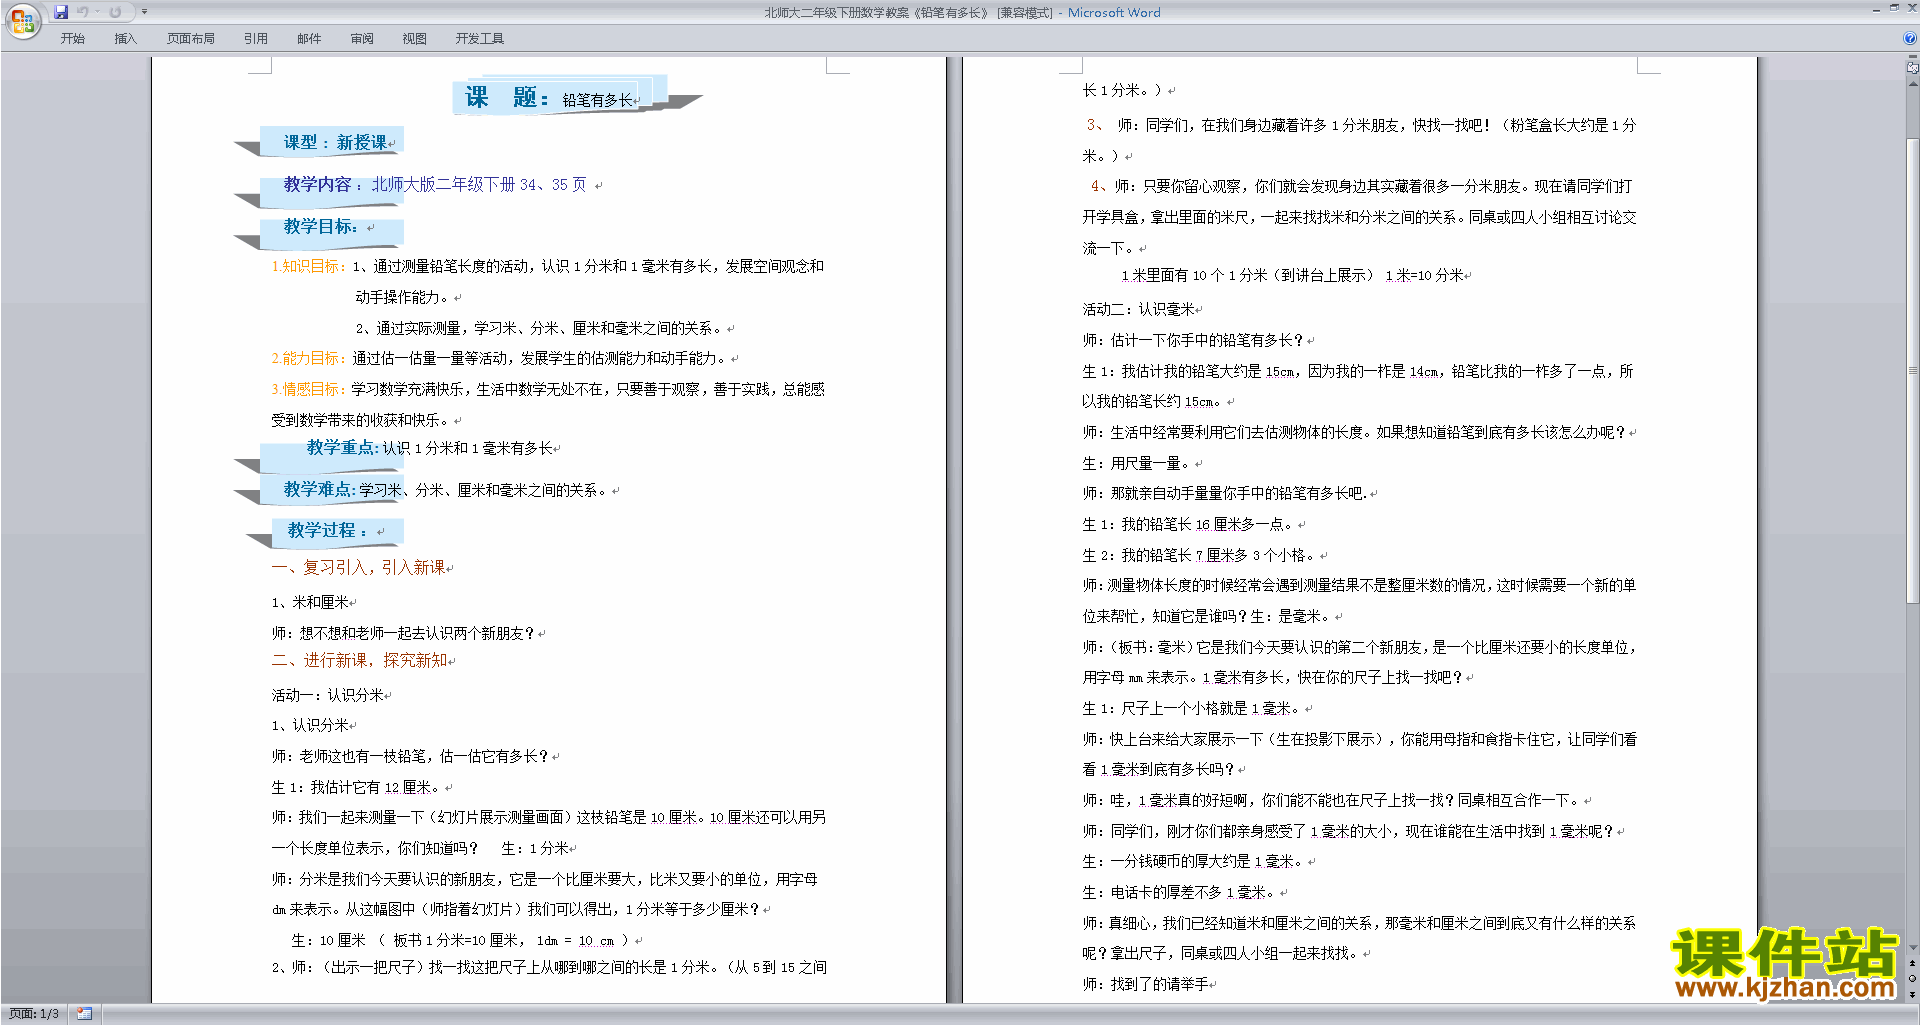Click the line 活动一：认识分米

[327, 695]
